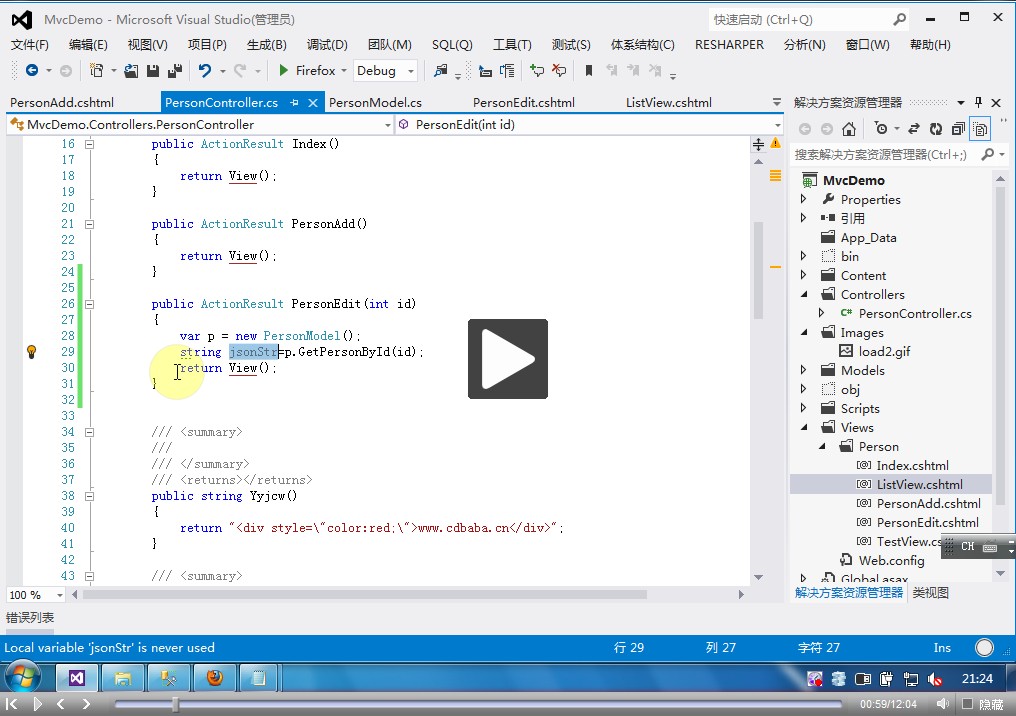This screenshot has width=1016, height=716.
Task: Open ListView.cshtml in Solution Explorer
Action: coord(919,484)
